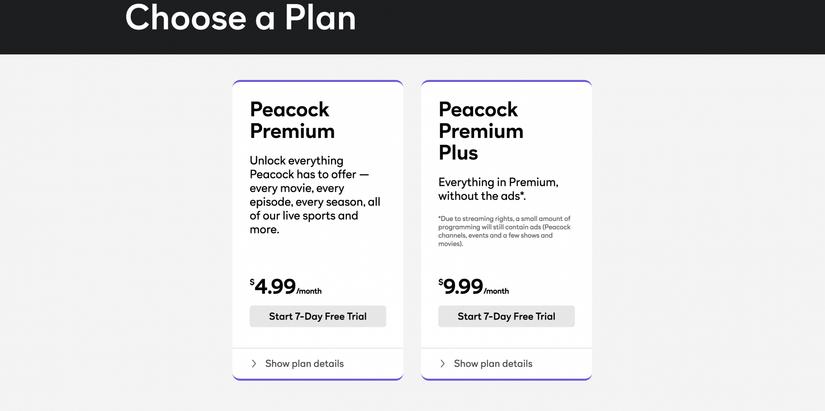This screenshot has width=825, height=411.
Task: Click the purple top border of Premium Plus card
Action: click(x=506, y=81)
